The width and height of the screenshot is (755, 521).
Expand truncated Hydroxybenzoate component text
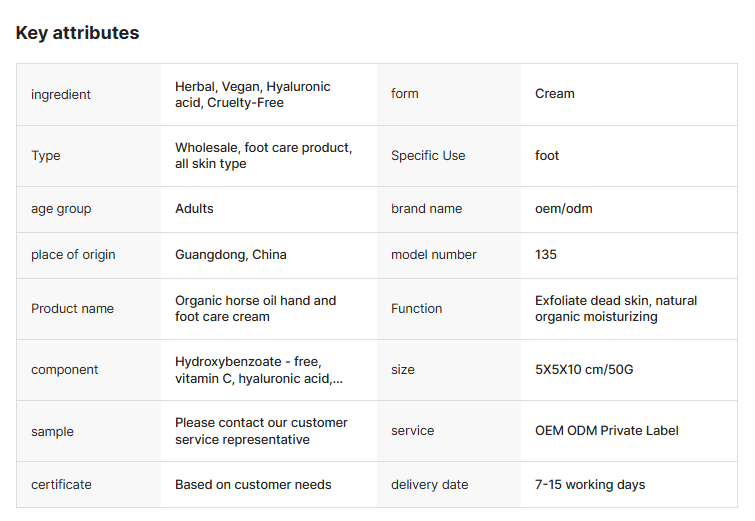pyautogui.click(x=259, y=370)
